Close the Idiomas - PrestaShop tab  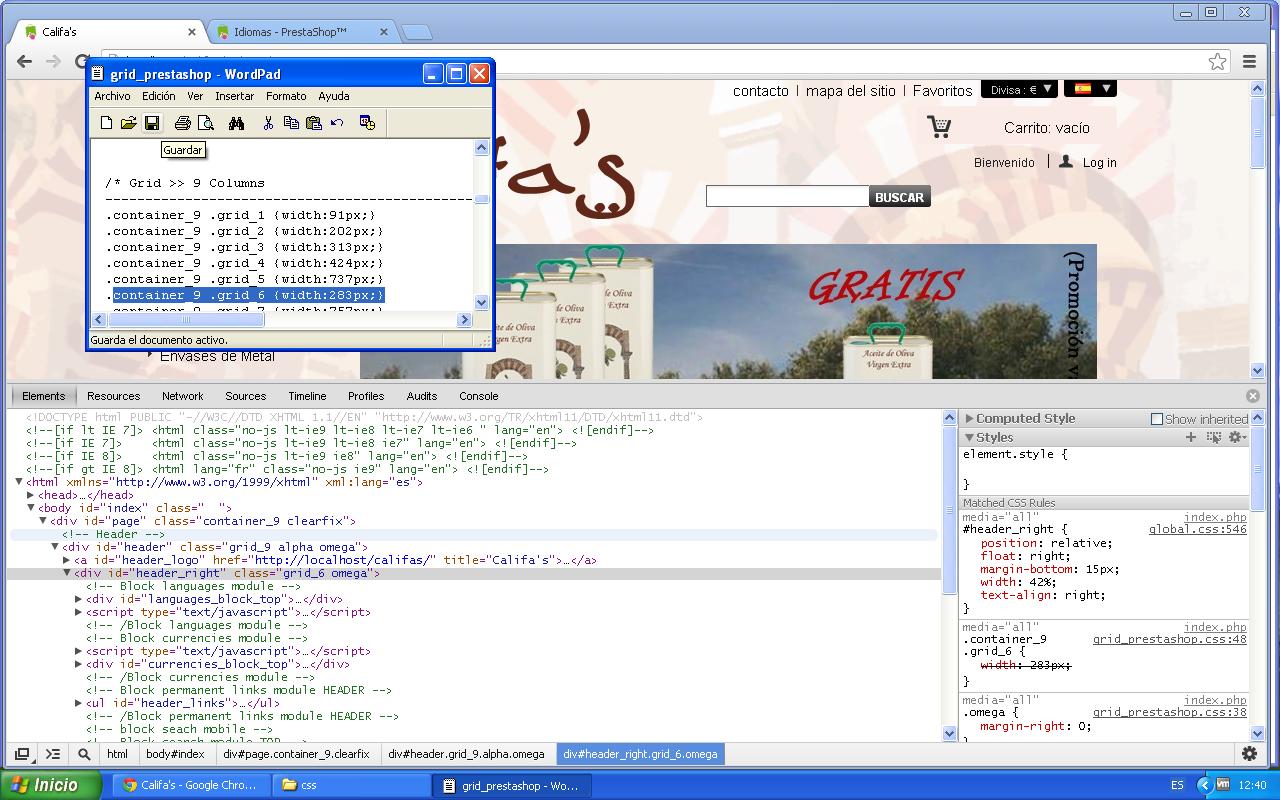383,32
